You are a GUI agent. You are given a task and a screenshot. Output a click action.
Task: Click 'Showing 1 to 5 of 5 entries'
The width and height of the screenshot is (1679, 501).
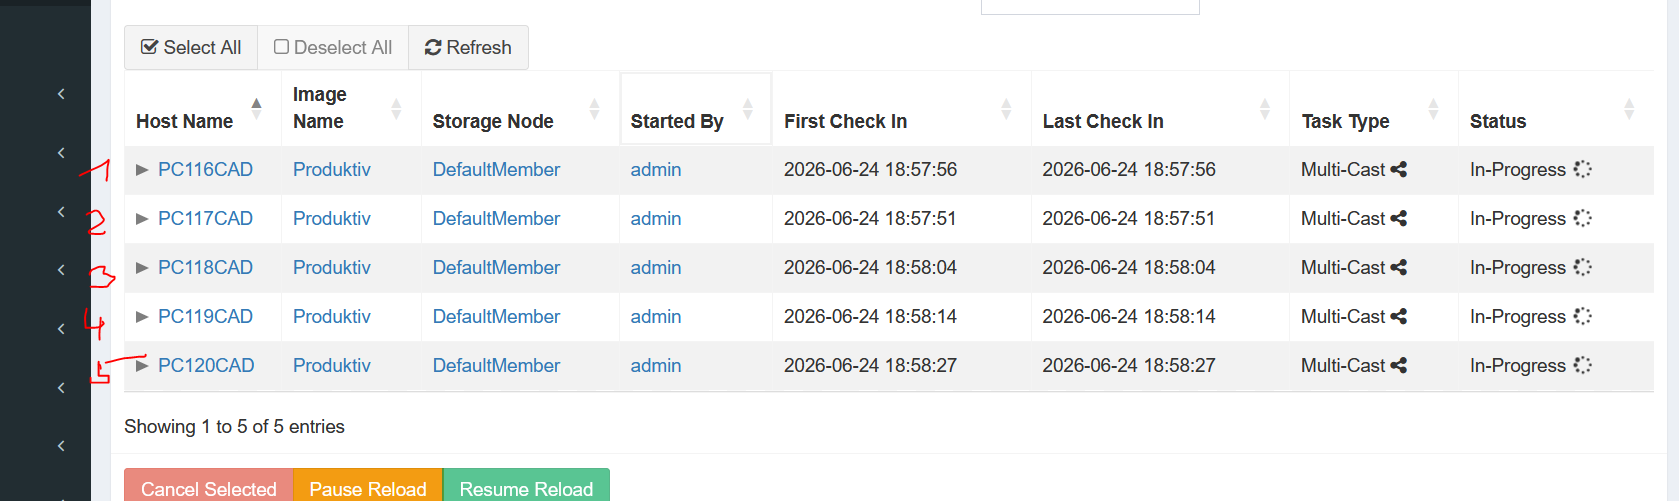click(234, 427)
